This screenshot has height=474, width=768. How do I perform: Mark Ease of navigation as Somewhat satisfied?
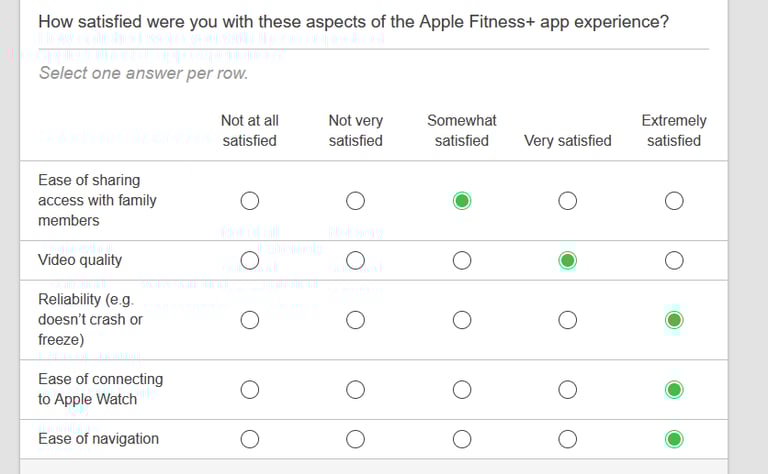462,439
